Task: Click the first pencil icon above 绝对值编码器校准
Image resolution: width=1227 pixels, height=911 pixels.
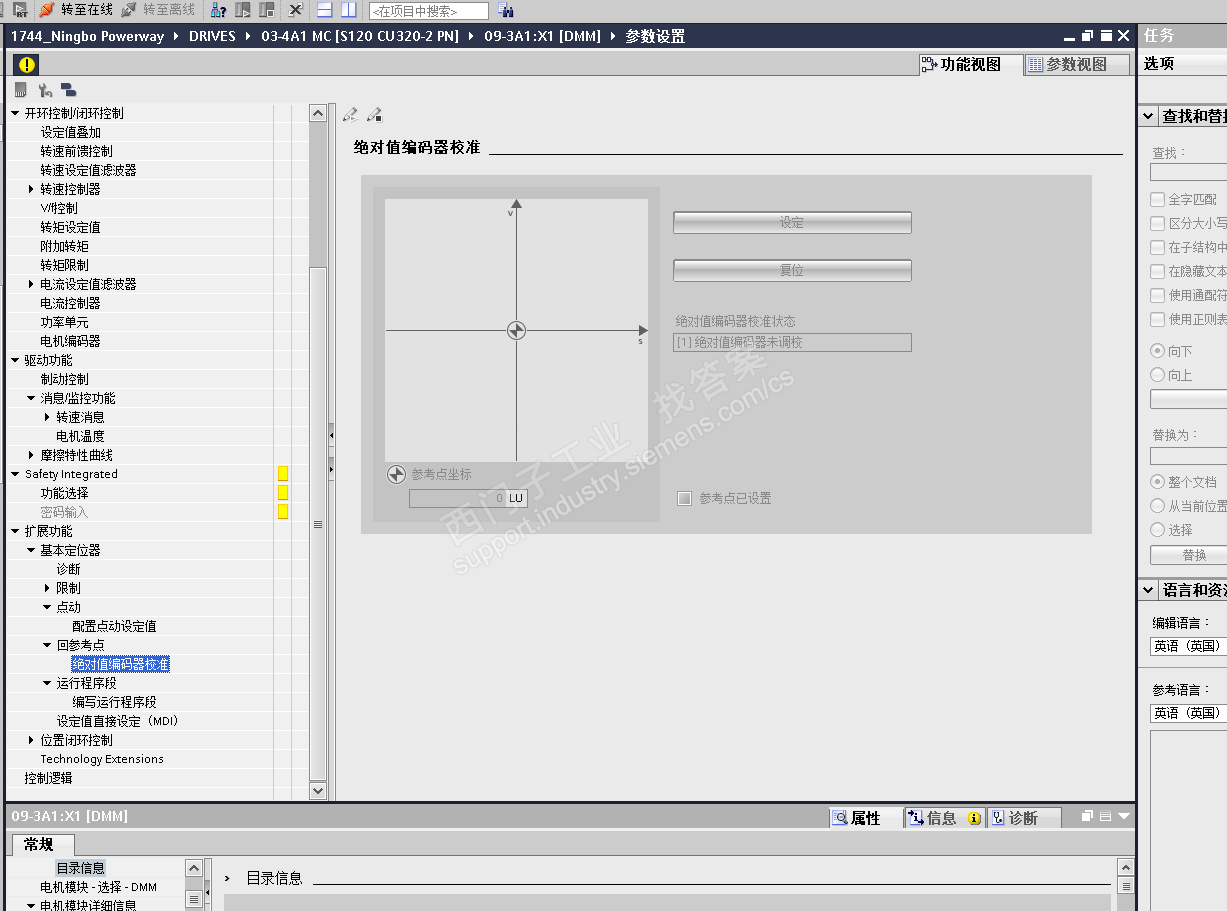Action: 351,115
